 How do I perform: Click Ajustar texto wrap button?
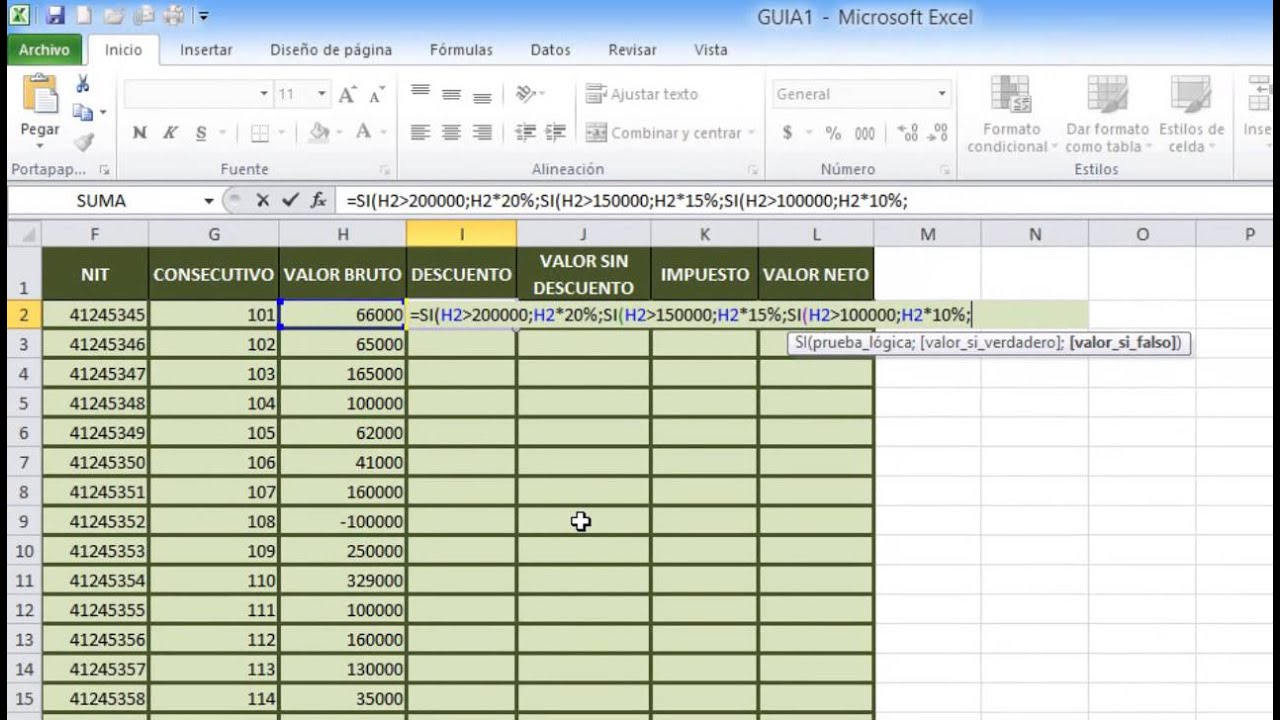[x=642, y=94]
